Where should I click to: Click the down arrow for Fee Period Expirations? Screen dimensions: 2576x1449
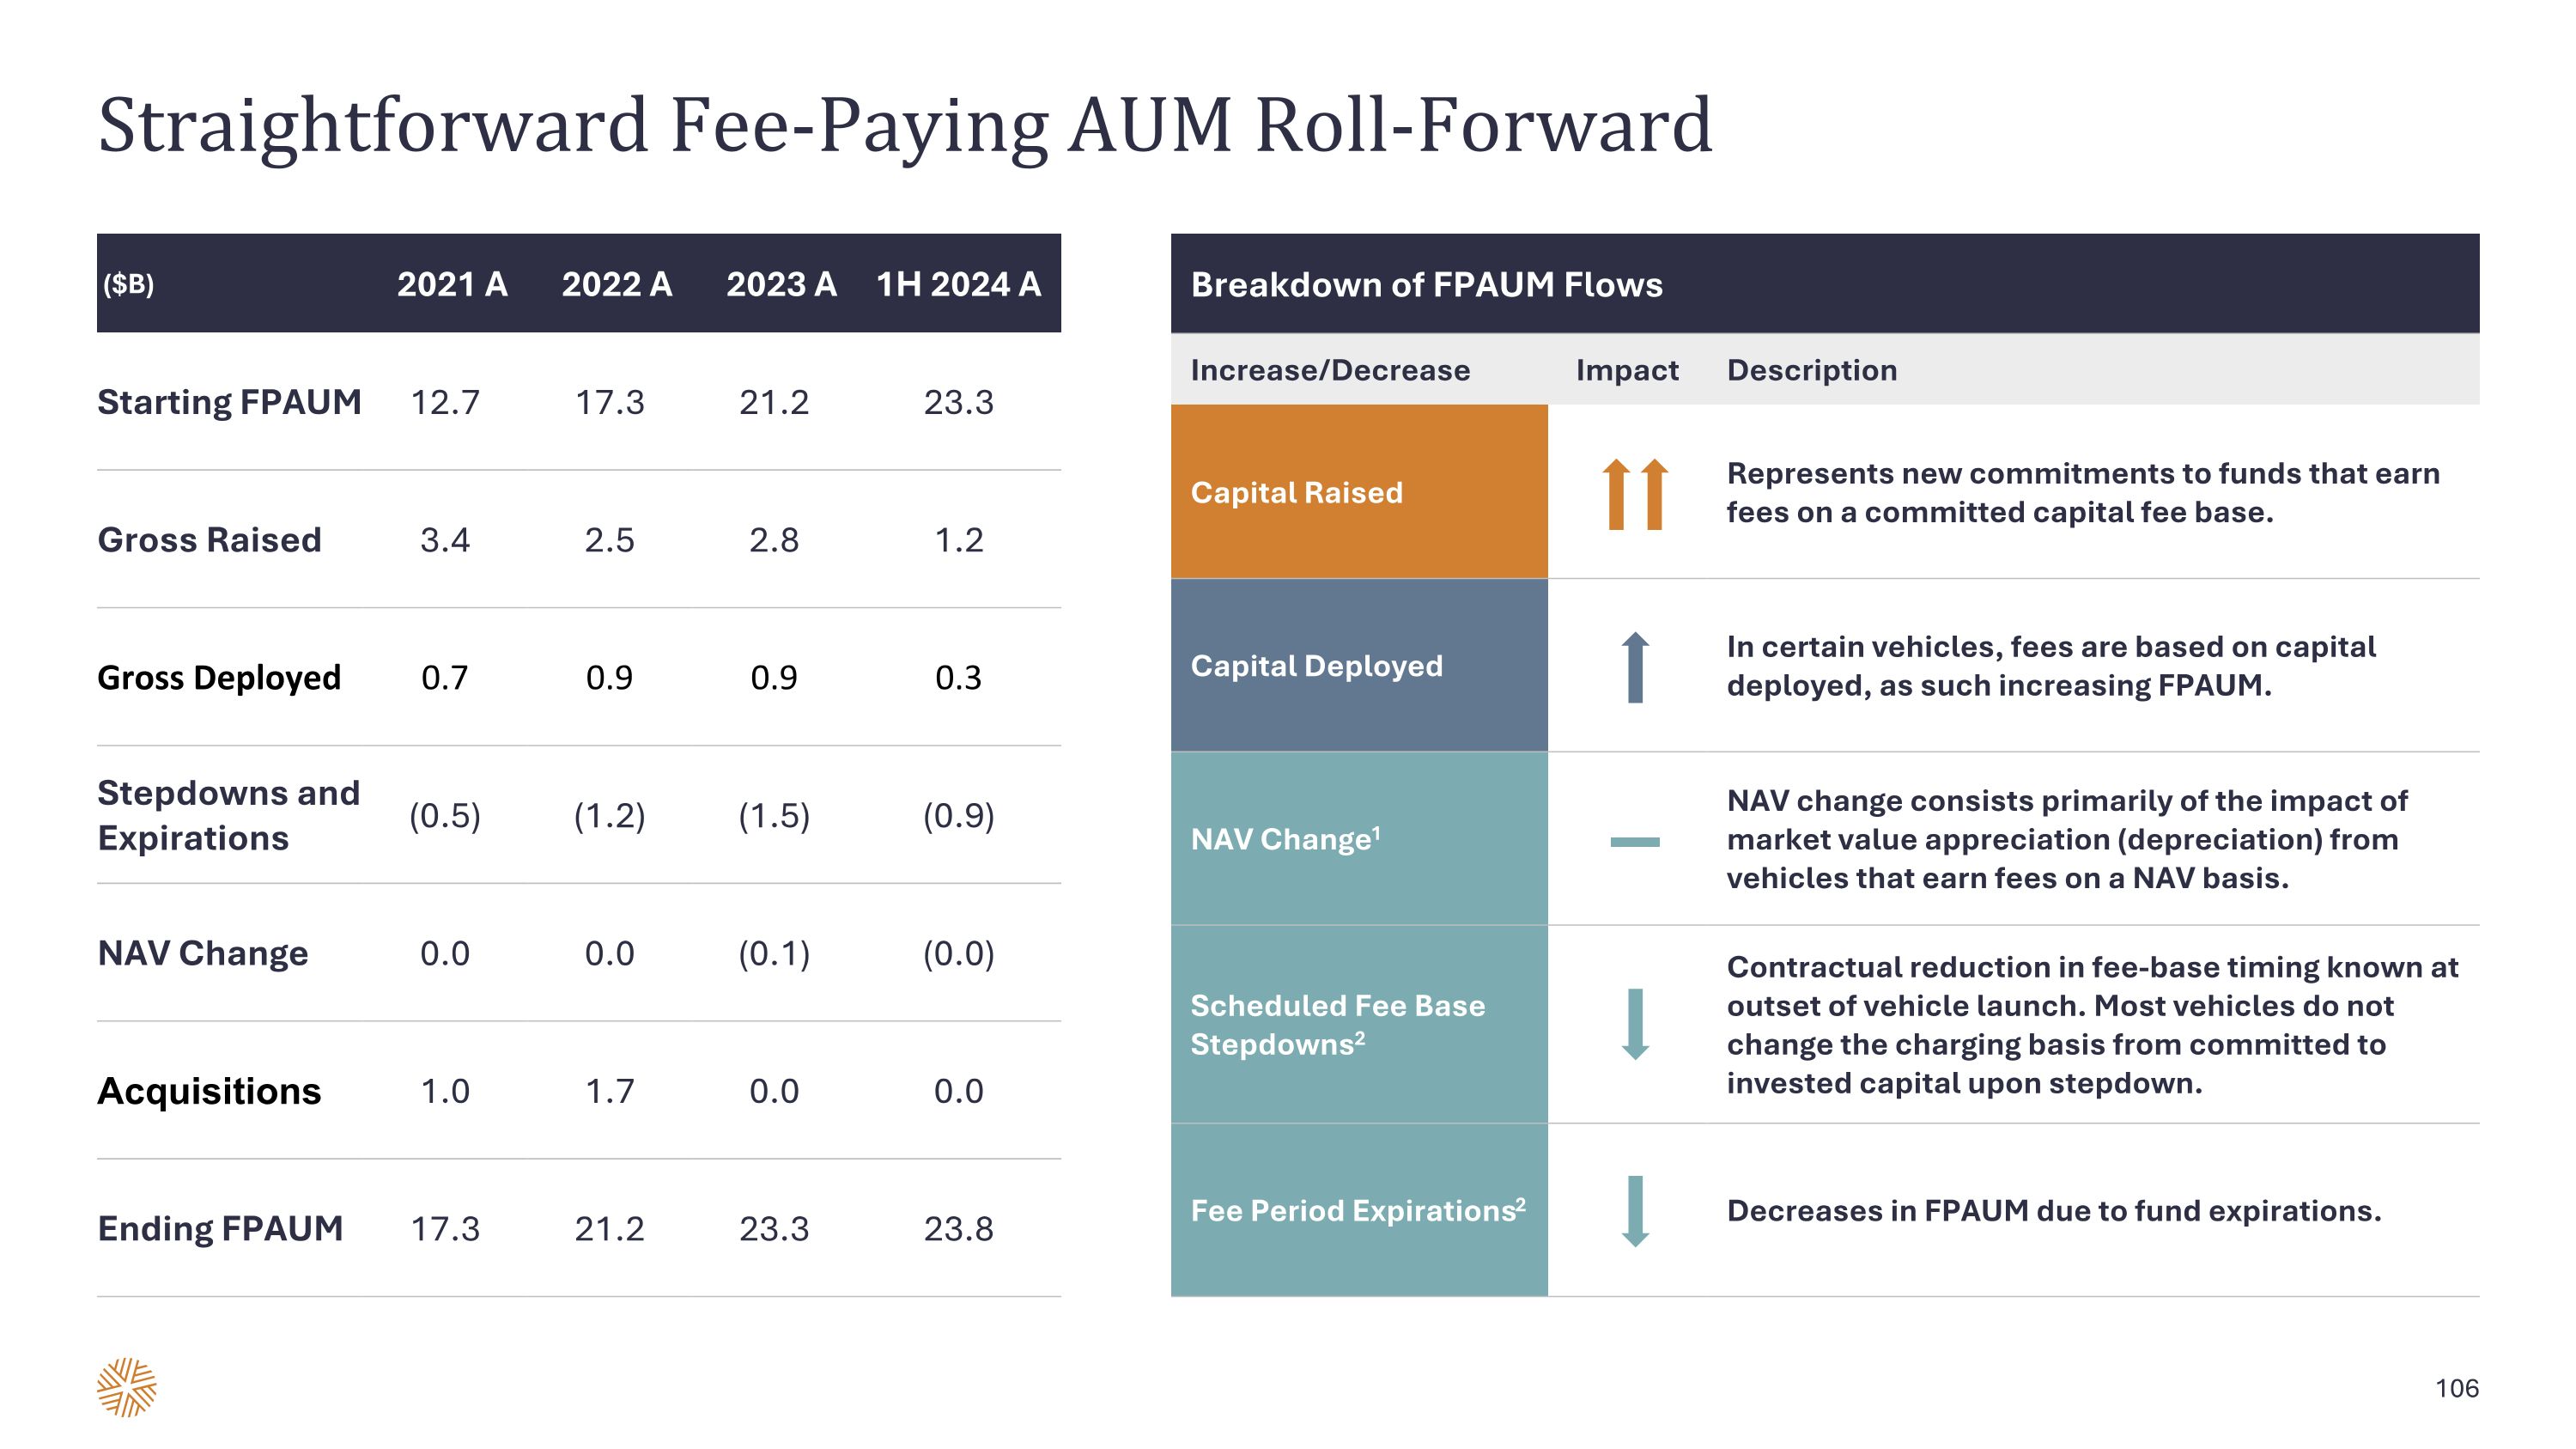1634,1211
